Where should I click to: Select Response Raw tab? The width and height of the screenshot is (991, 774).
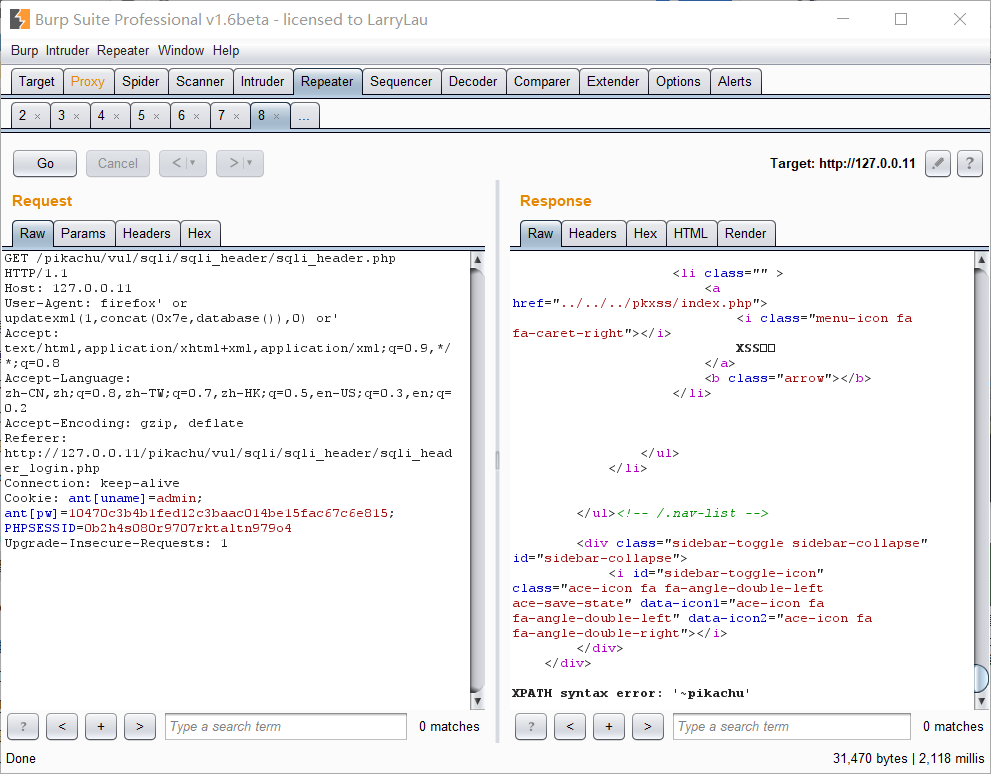[540, 234]
